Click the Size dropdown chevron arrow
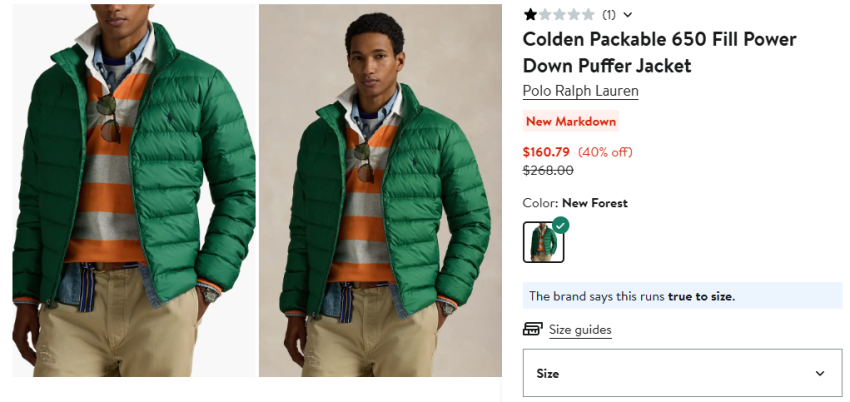850x402 pixels. [820, 373]
